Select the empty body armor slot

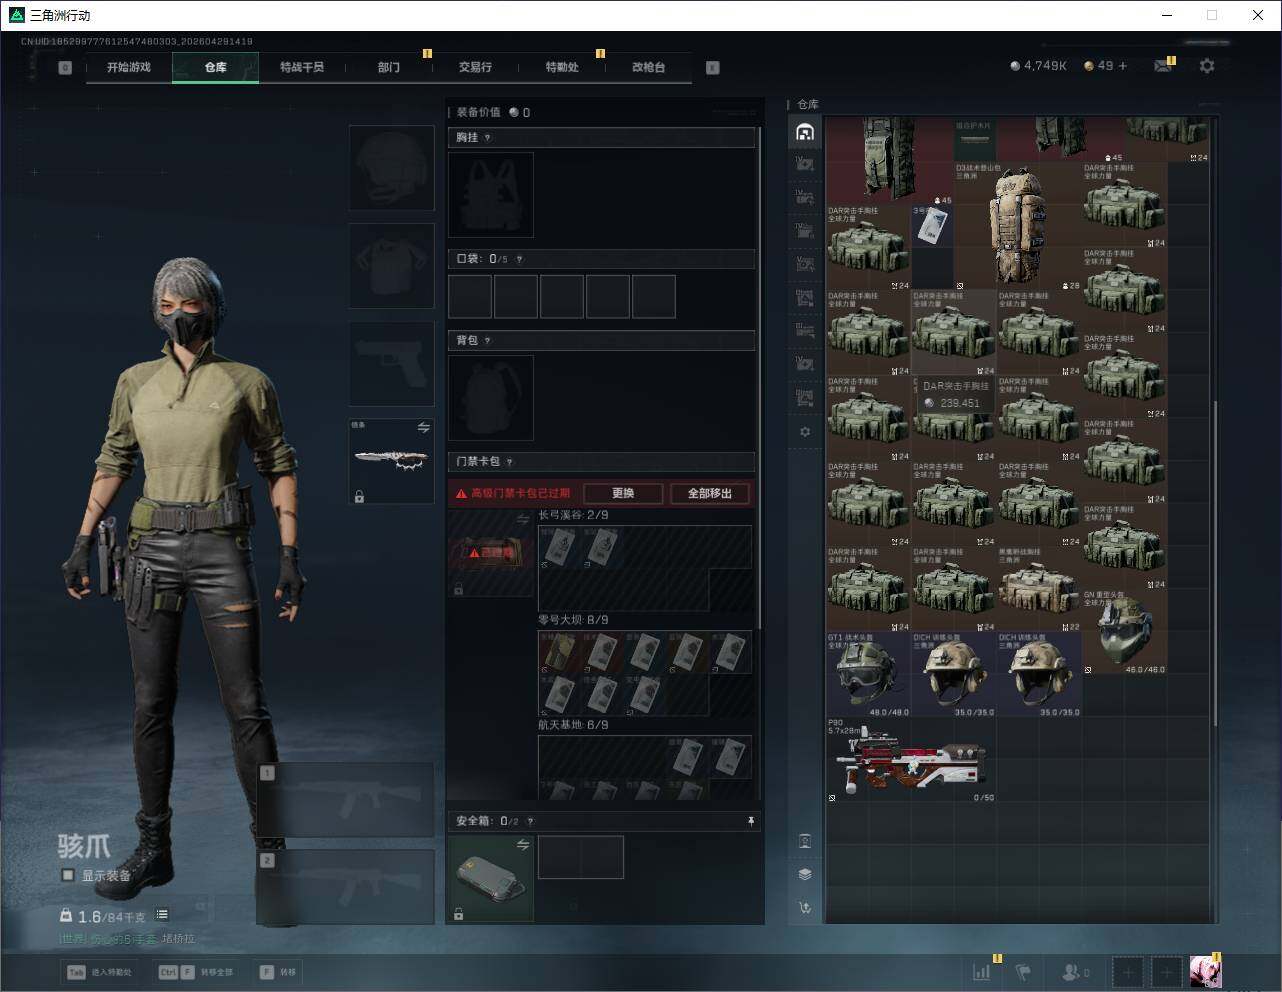tap(391, 265)
